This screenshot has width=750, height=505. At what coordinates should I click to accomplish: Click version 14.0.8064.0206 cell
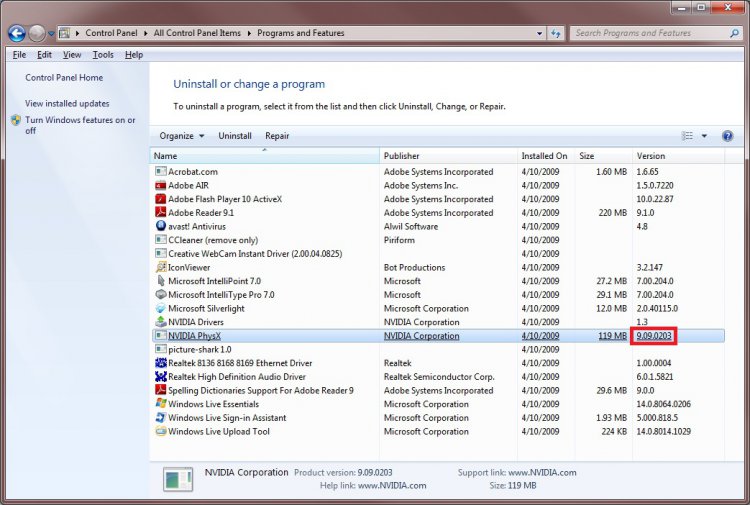pyautogui.click(x=663, y=404)
